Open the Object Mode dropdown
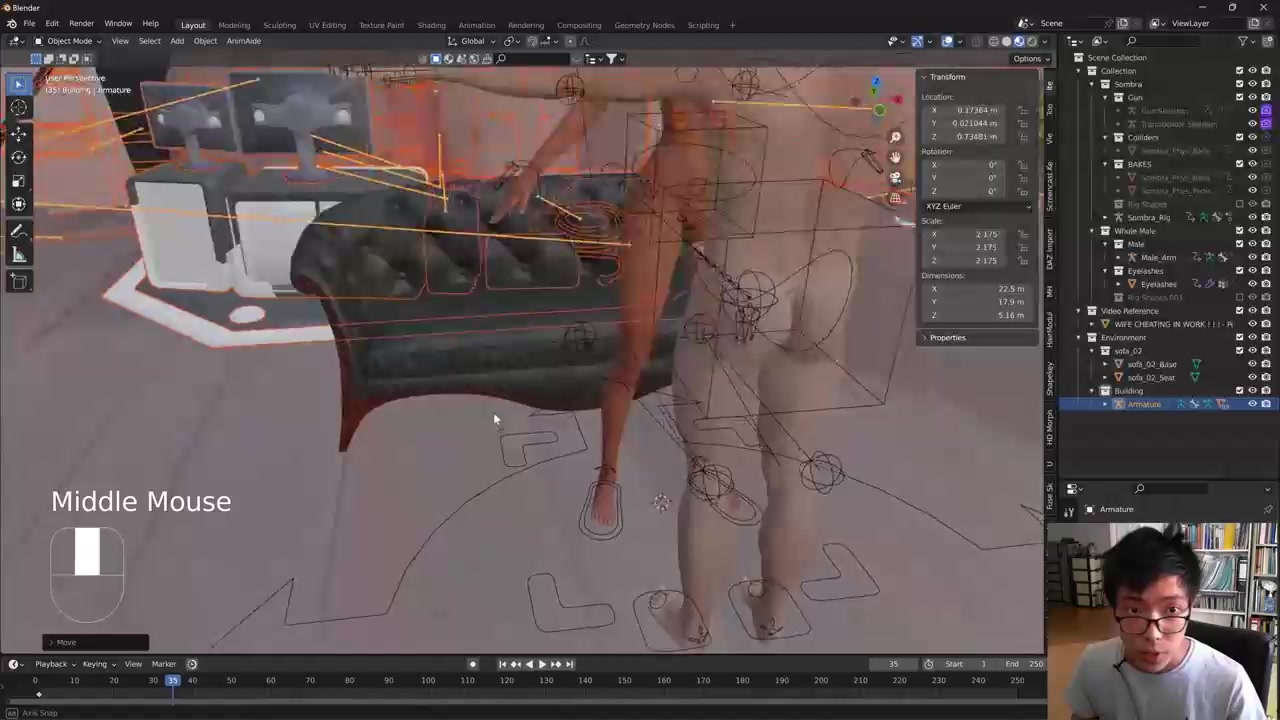The width and height of the screenshot is (1280, 720). click(68, 41)
